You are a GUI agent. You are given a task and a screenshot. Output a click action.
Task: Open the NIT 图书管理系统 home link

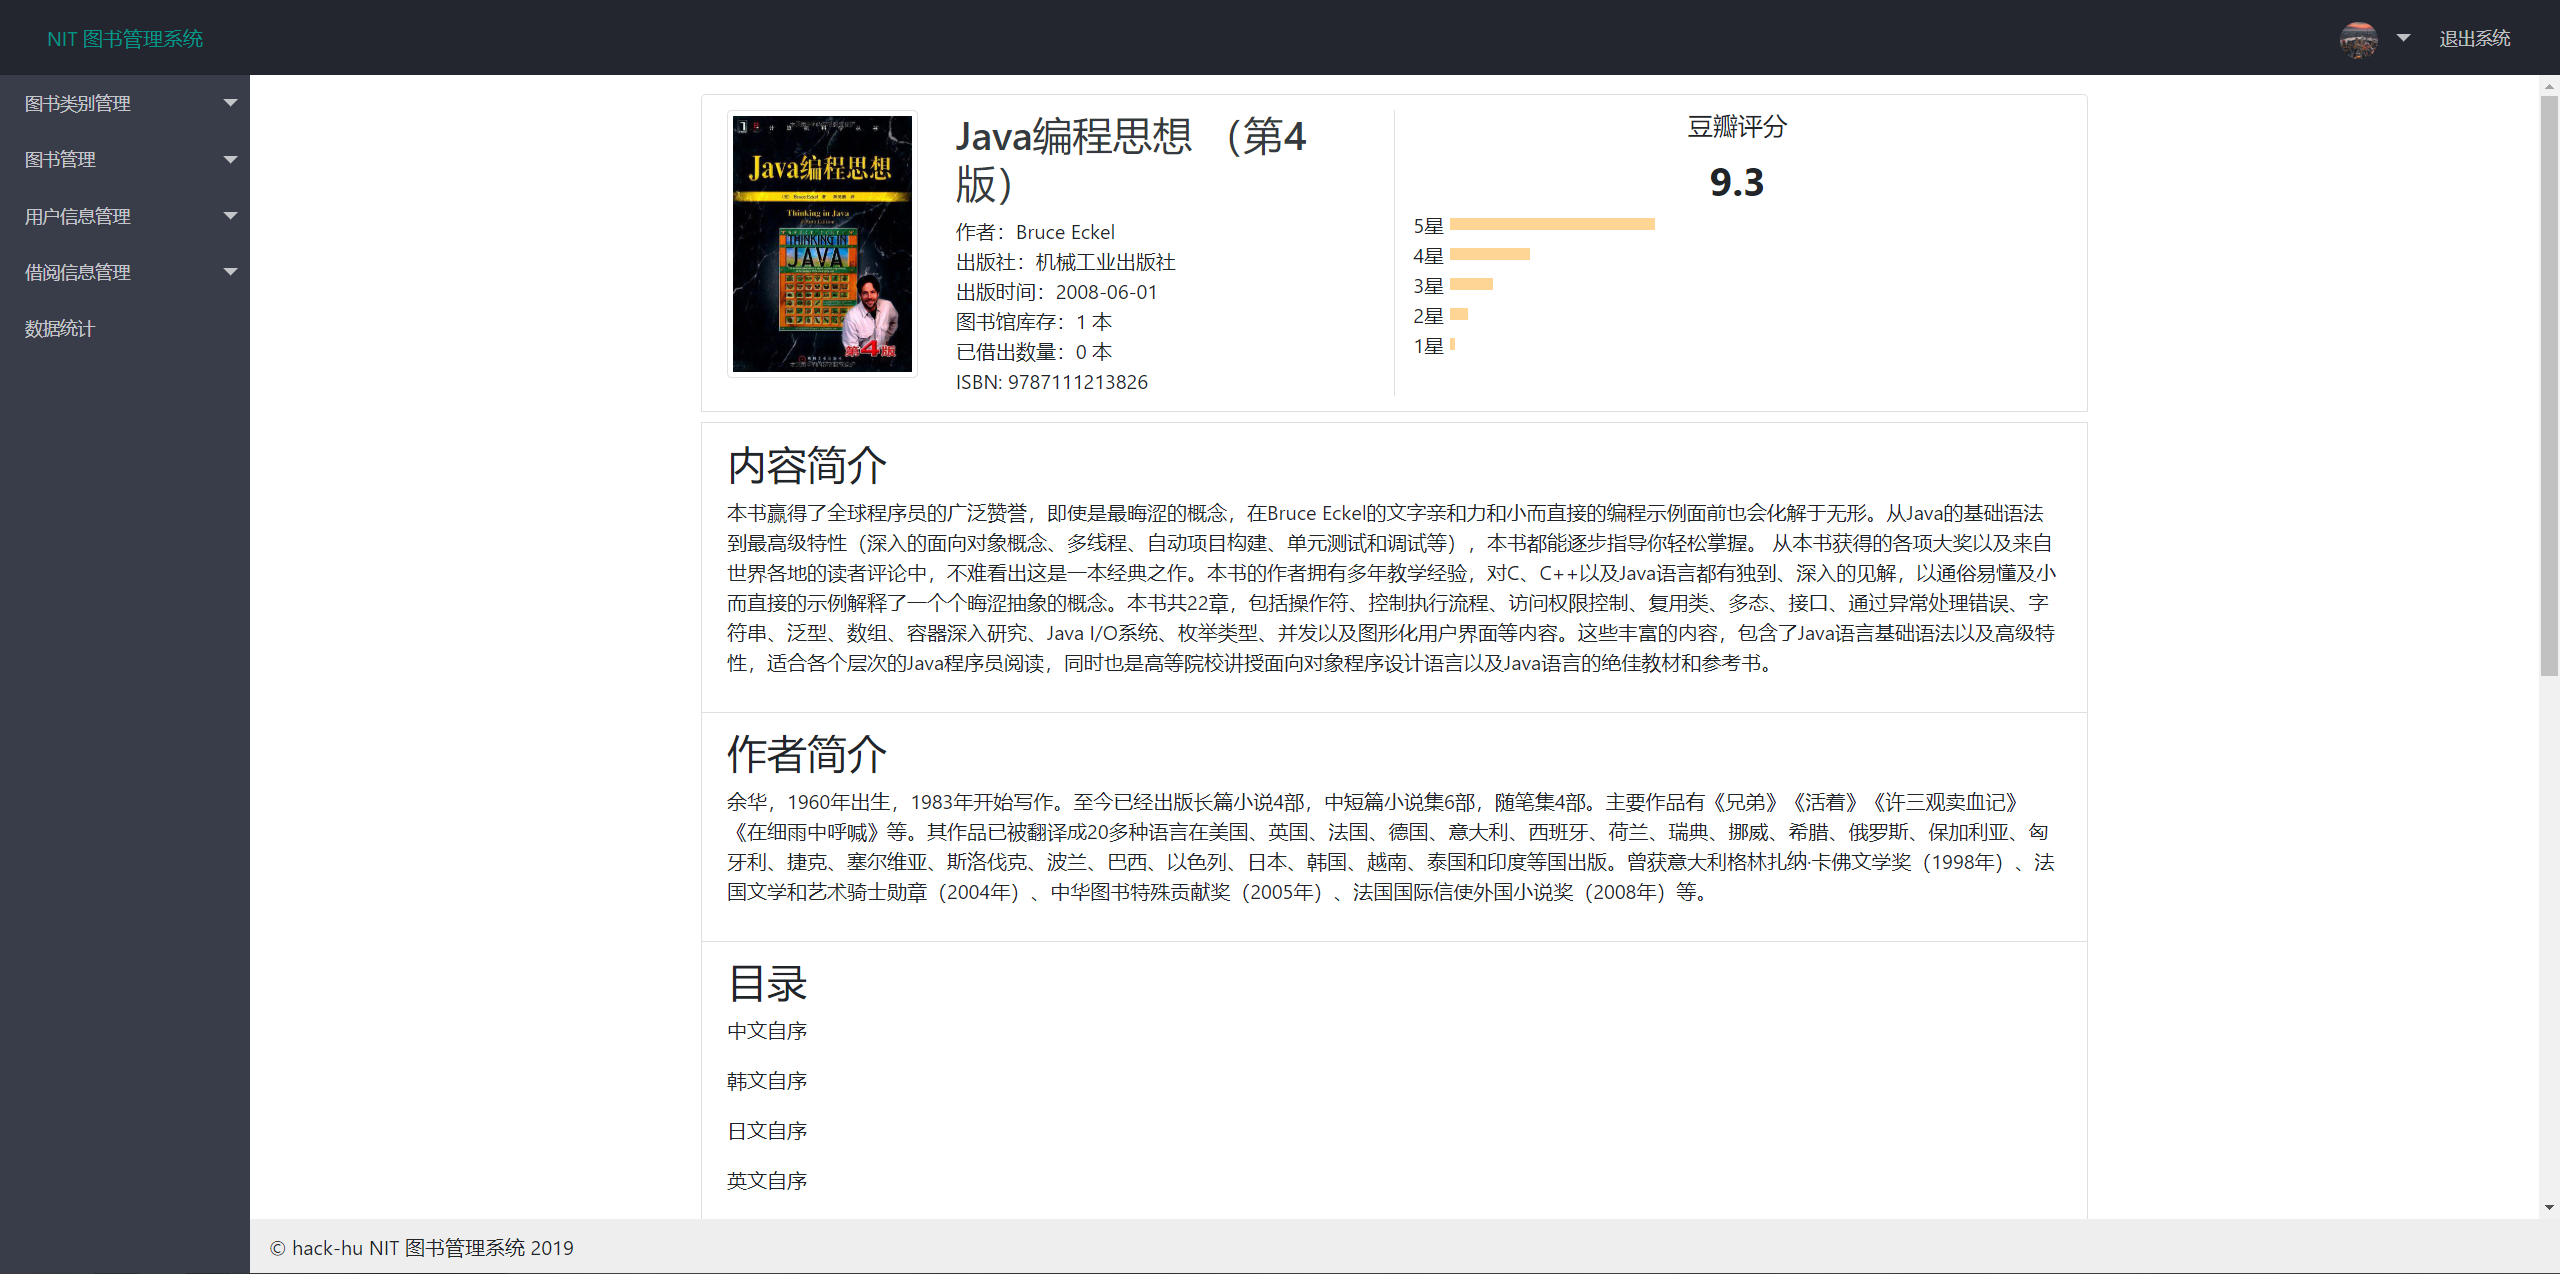(125, 39)
